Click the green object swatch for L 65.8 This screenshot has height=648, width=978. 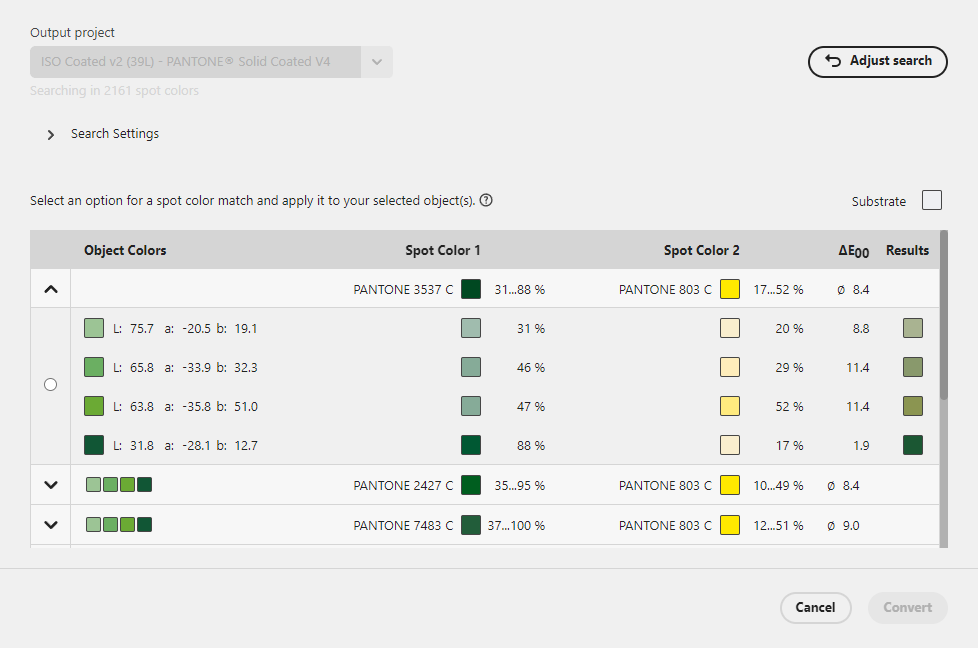(94, 367)
